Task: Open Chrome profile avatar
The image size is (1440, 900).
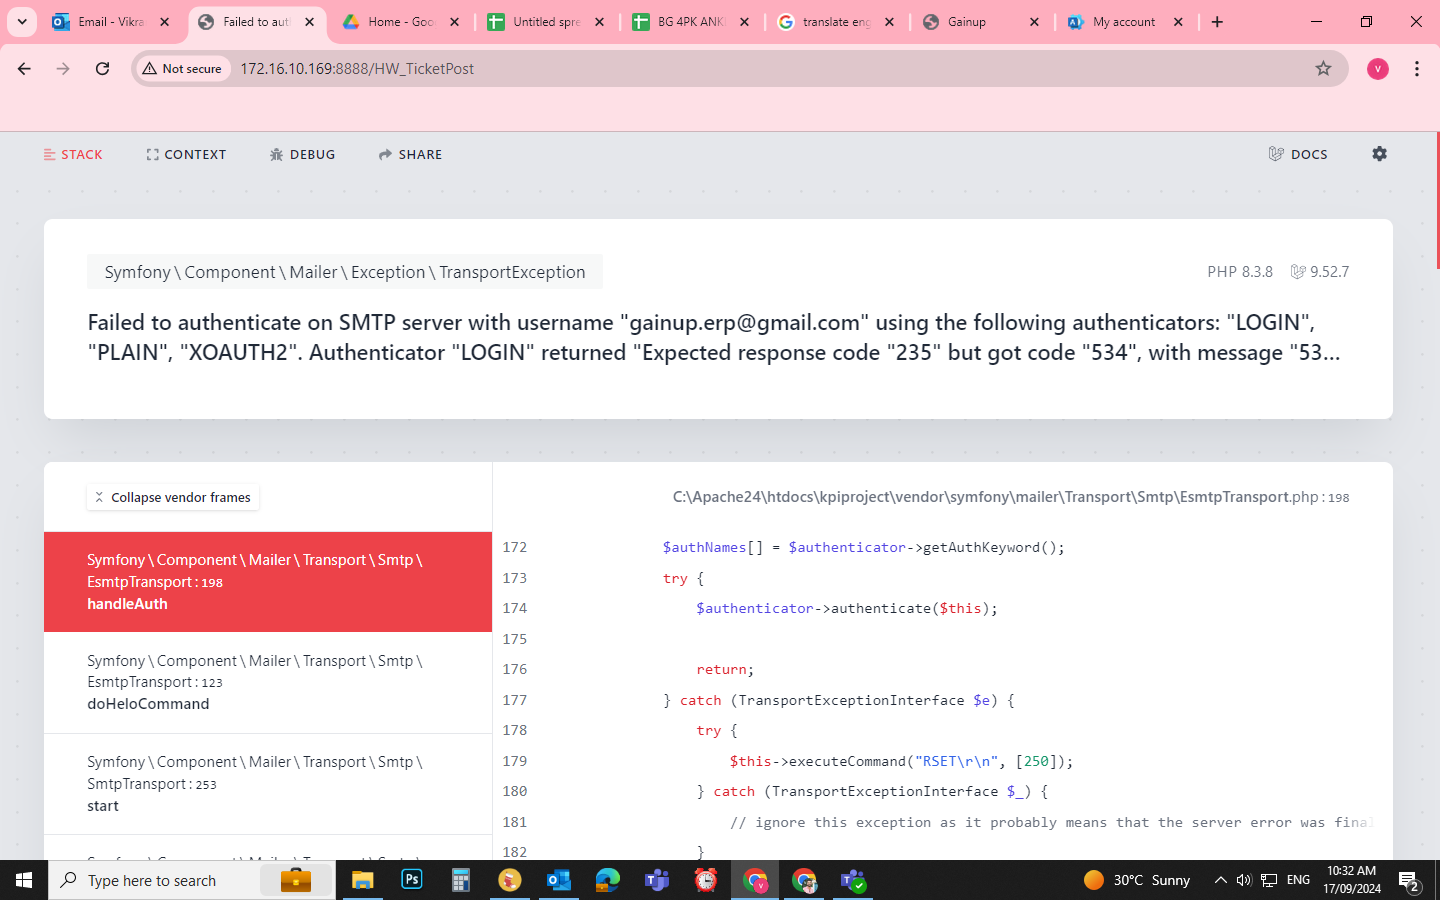Action: click(1377, 68)
